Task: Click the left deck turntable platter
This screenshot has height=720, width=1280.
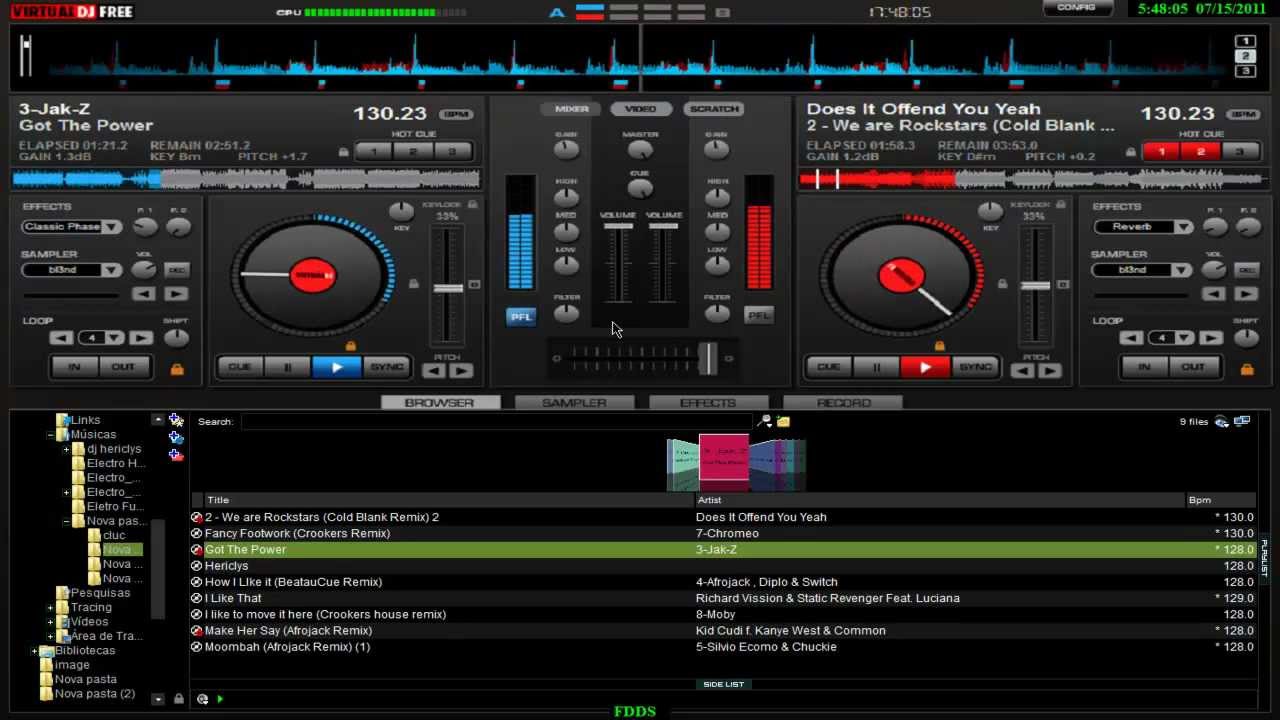Action: pyautogui.click(x=312, y=276)
